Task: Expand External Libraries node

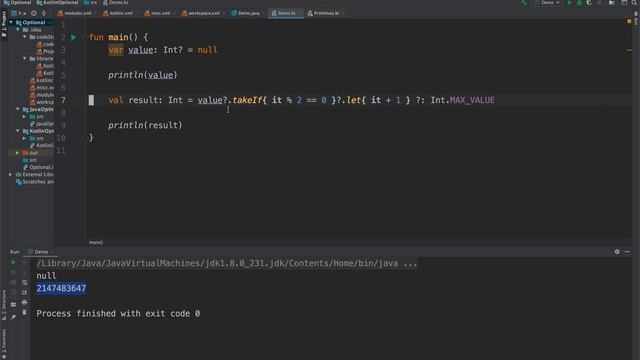Action: coord(11,174)
